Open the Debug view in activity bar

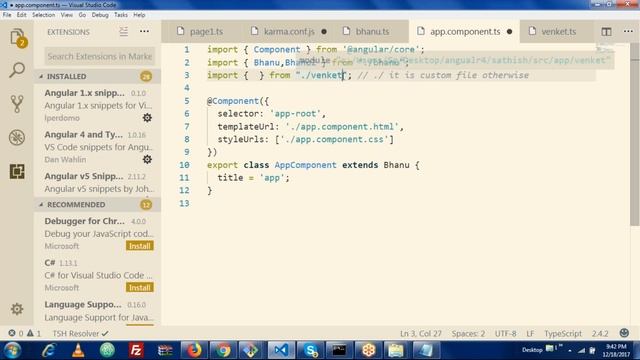17,138
